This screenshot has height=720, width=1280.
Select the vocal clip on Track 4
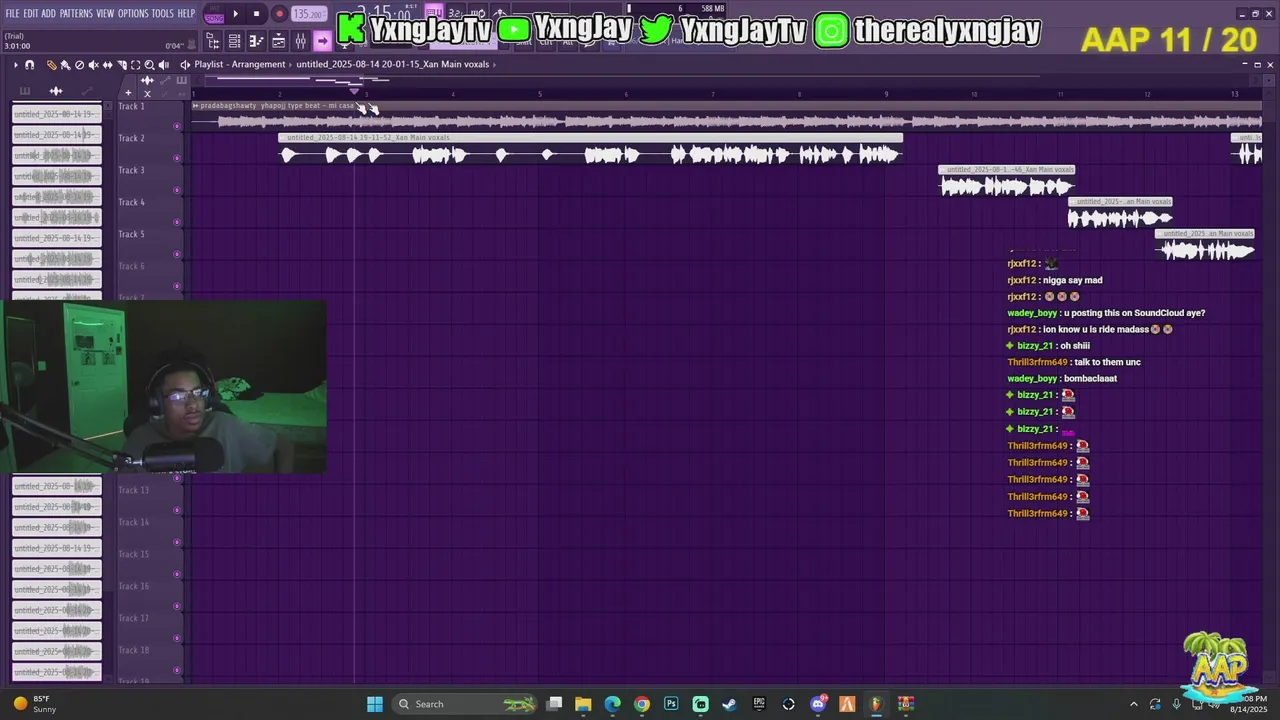tap(1119, 214)
